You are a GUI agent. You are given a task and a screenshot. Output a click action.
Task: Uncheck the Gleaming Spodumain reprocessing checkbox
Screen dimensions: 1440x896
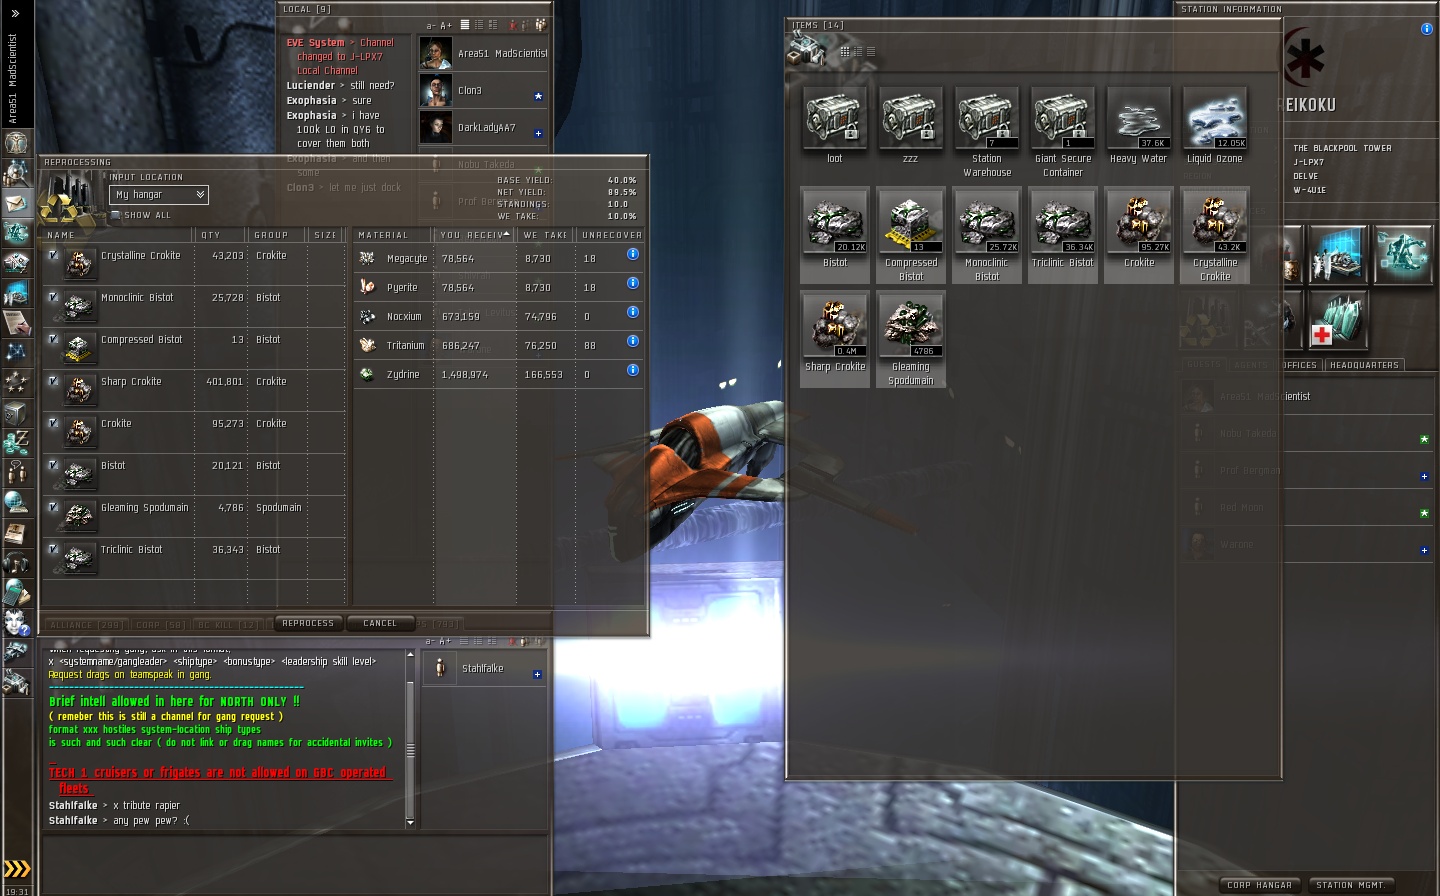tap(53, 507)
